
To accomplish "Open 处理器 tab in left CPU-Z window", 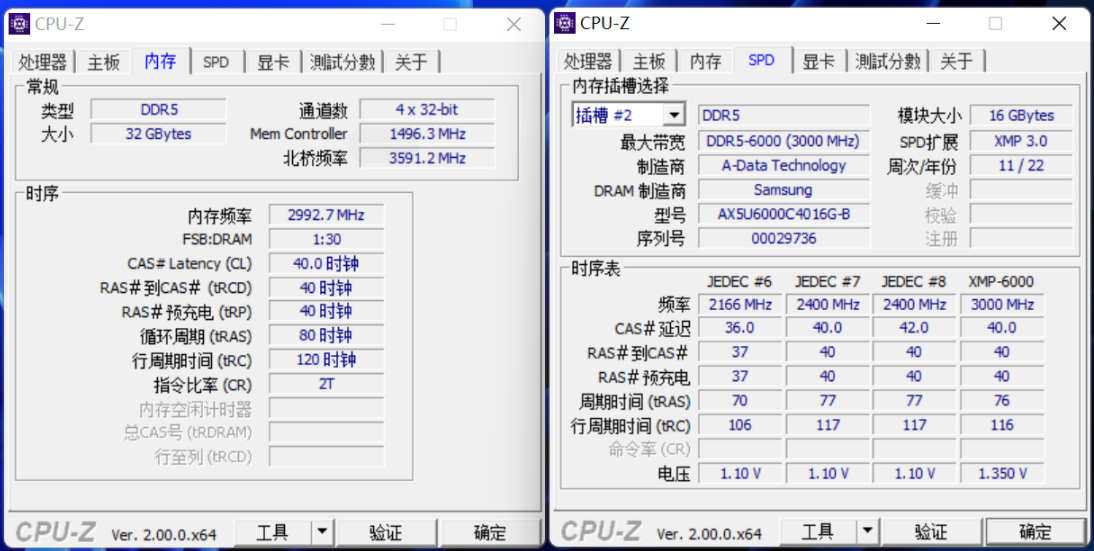I will tap(43, 62).
